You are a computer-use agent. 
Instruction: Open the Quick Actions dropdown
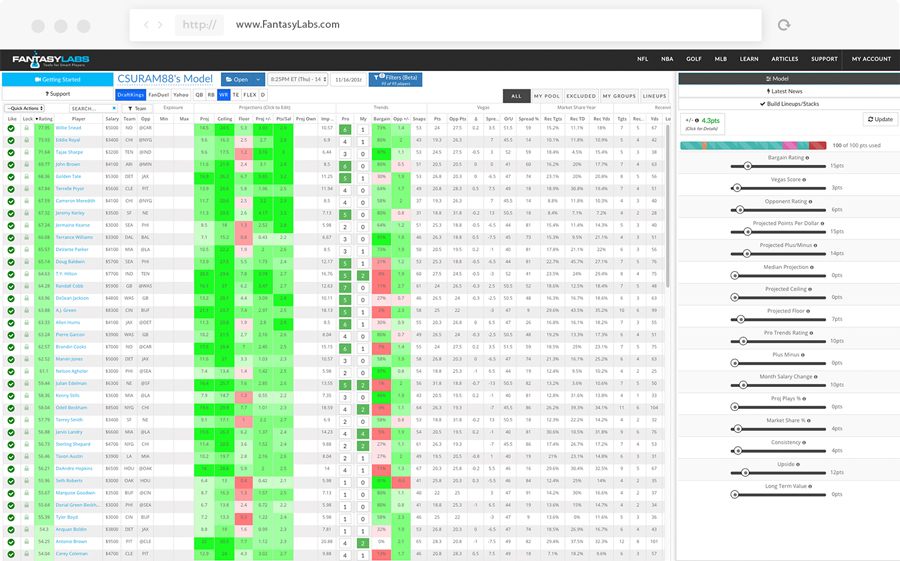(x=24, y=108)
